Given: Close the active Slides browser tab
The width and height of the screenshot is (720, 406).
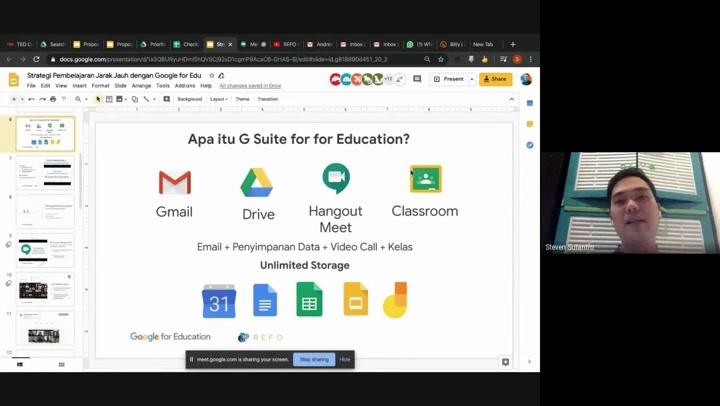Looking at the screenshot, I should click(x=231, y=45).
